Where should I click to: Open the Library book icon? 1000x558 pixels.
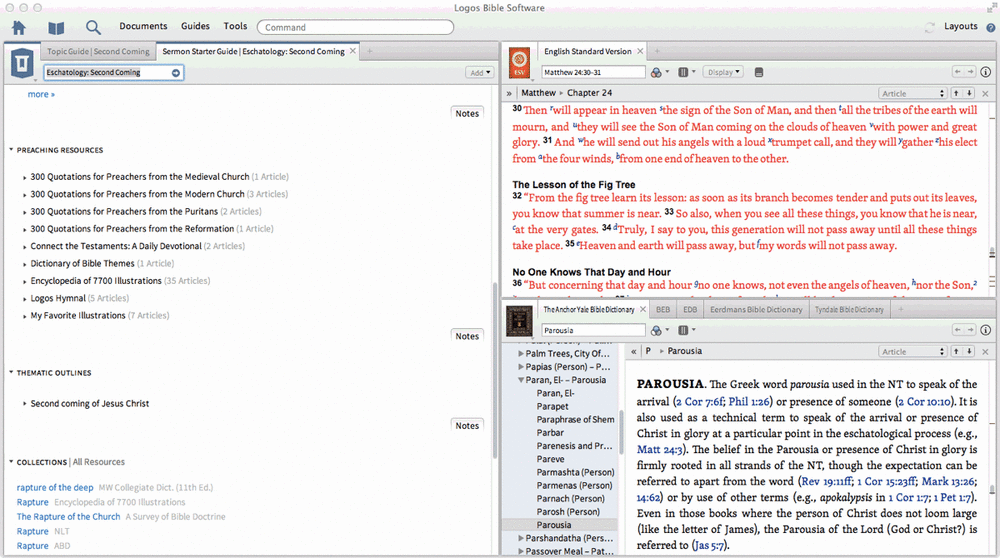click(x=56, y=27)
